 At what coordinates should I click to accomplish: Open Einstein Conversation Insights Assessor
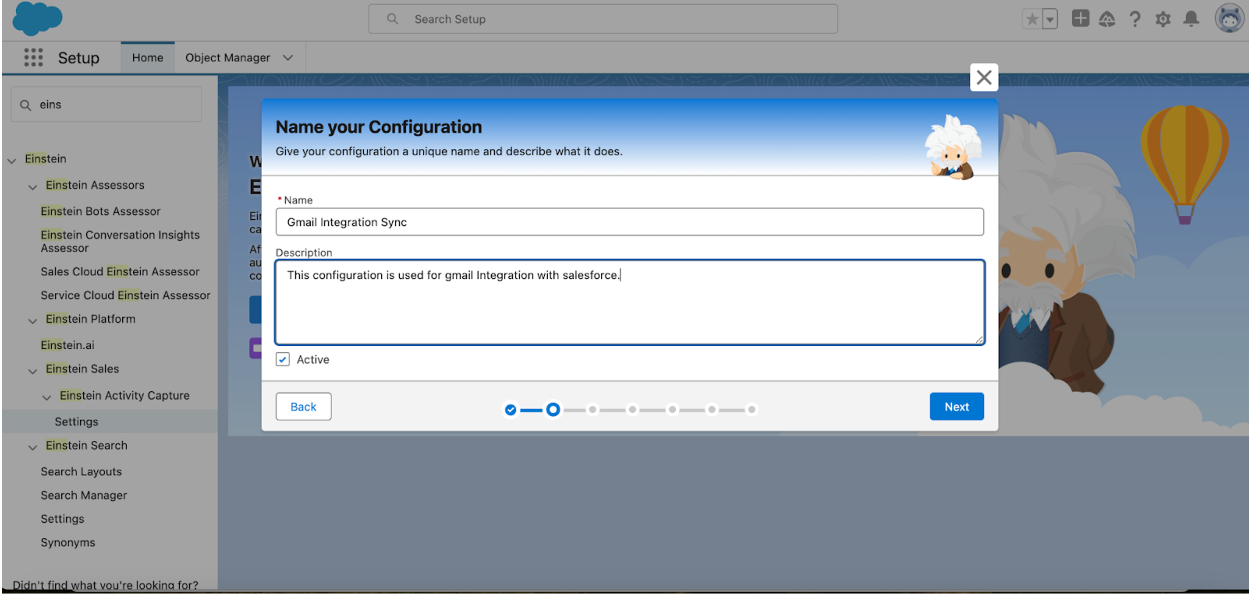pos(120,241)
